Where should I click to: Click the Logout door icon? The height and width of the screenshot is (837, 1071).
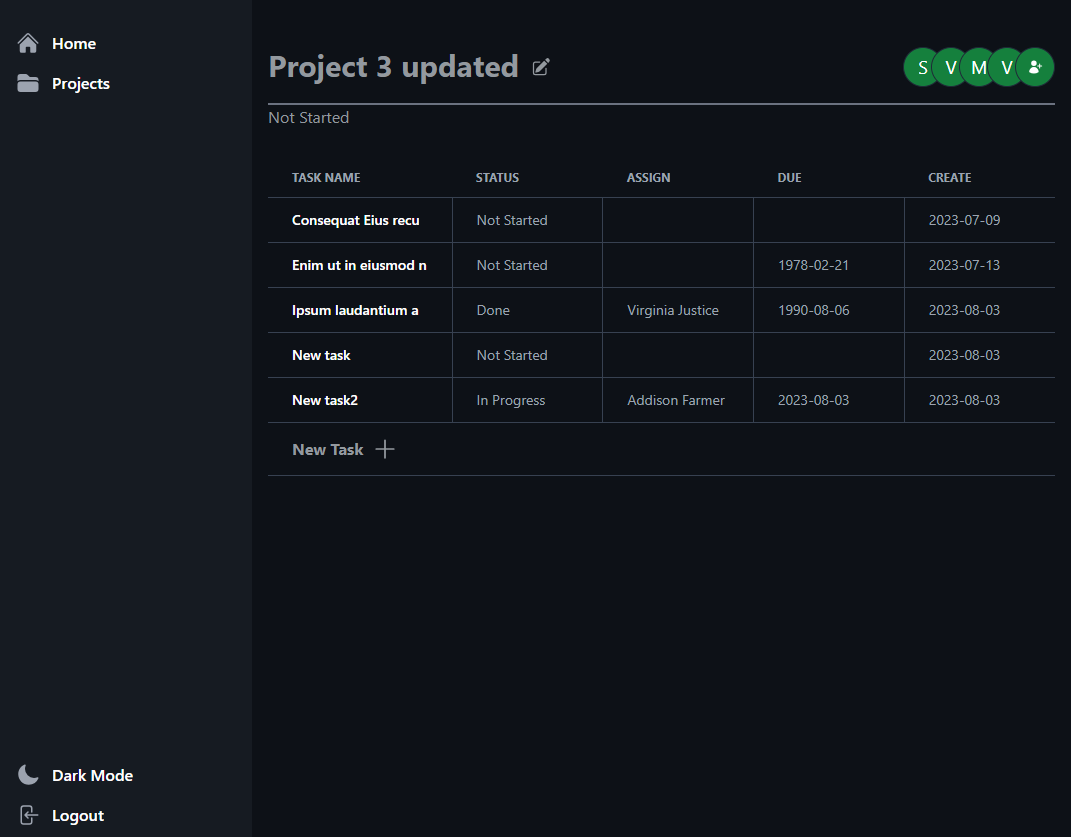[28, 816]
